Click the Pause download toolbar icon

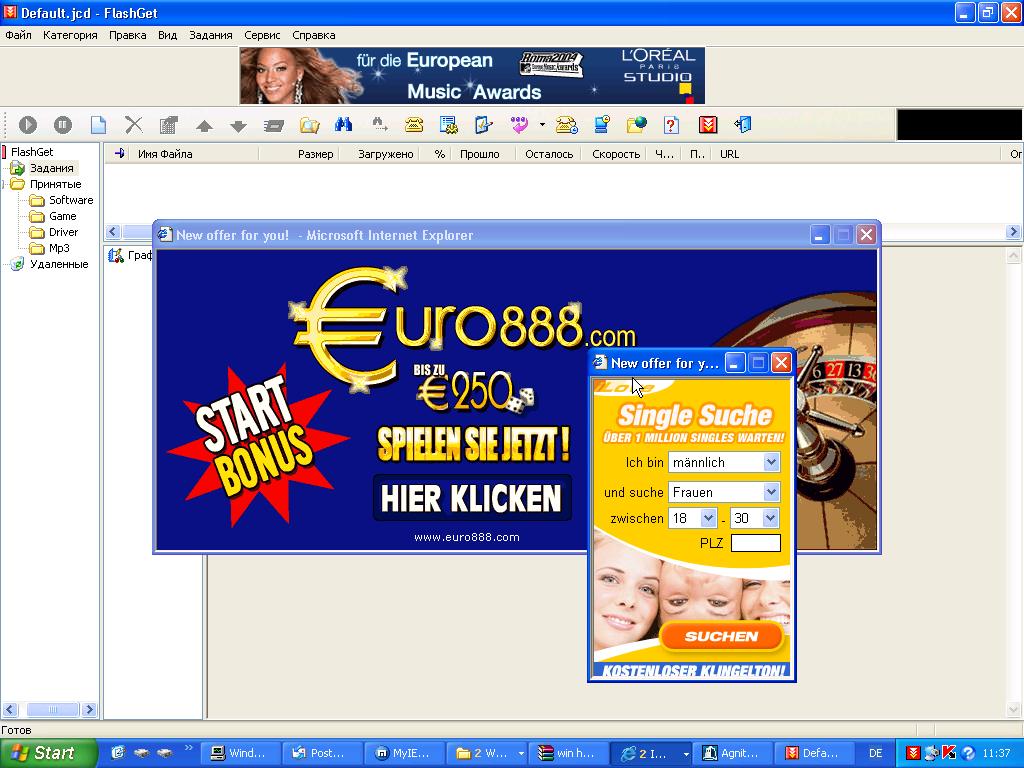63,124
